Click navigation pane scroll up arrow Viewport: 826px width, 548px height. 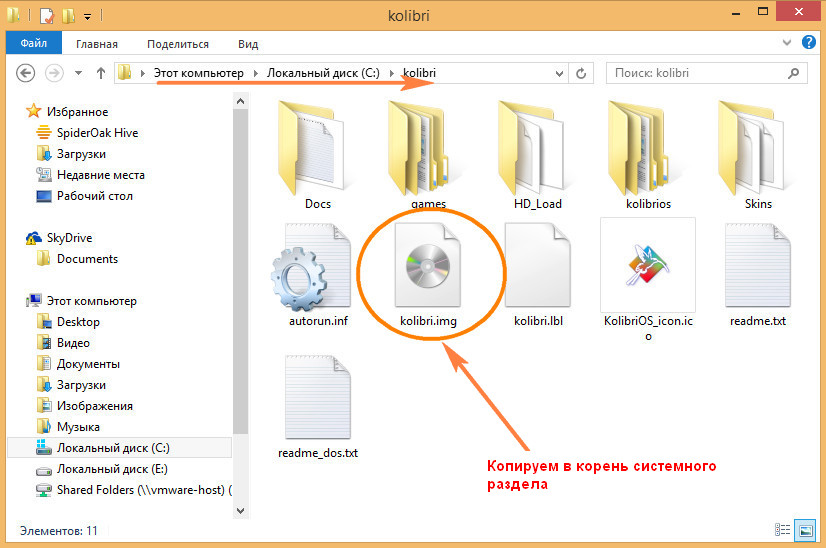click(241, 101)
